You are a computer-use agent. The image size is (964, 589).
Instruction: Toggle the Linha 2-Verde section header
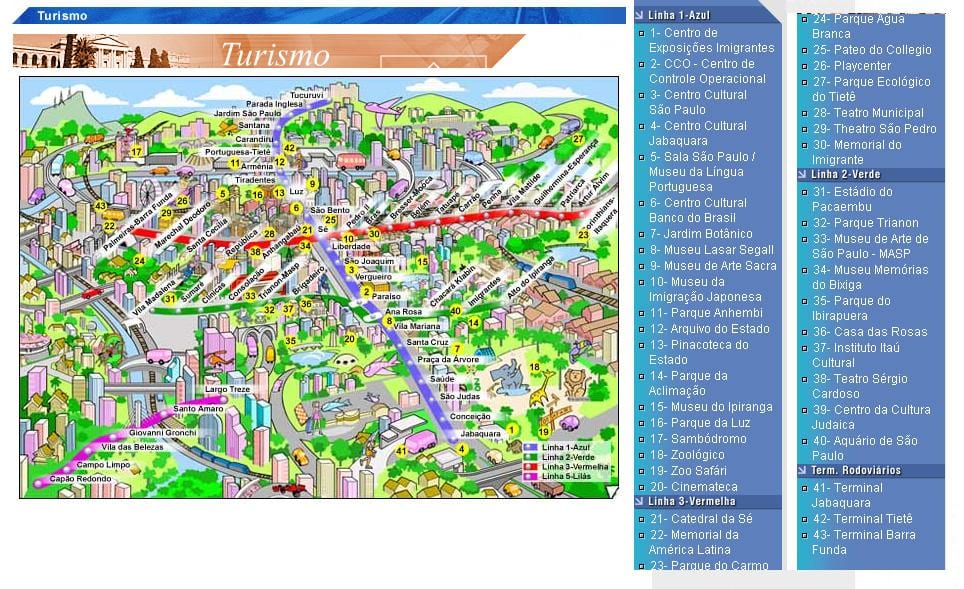(871, 175)
